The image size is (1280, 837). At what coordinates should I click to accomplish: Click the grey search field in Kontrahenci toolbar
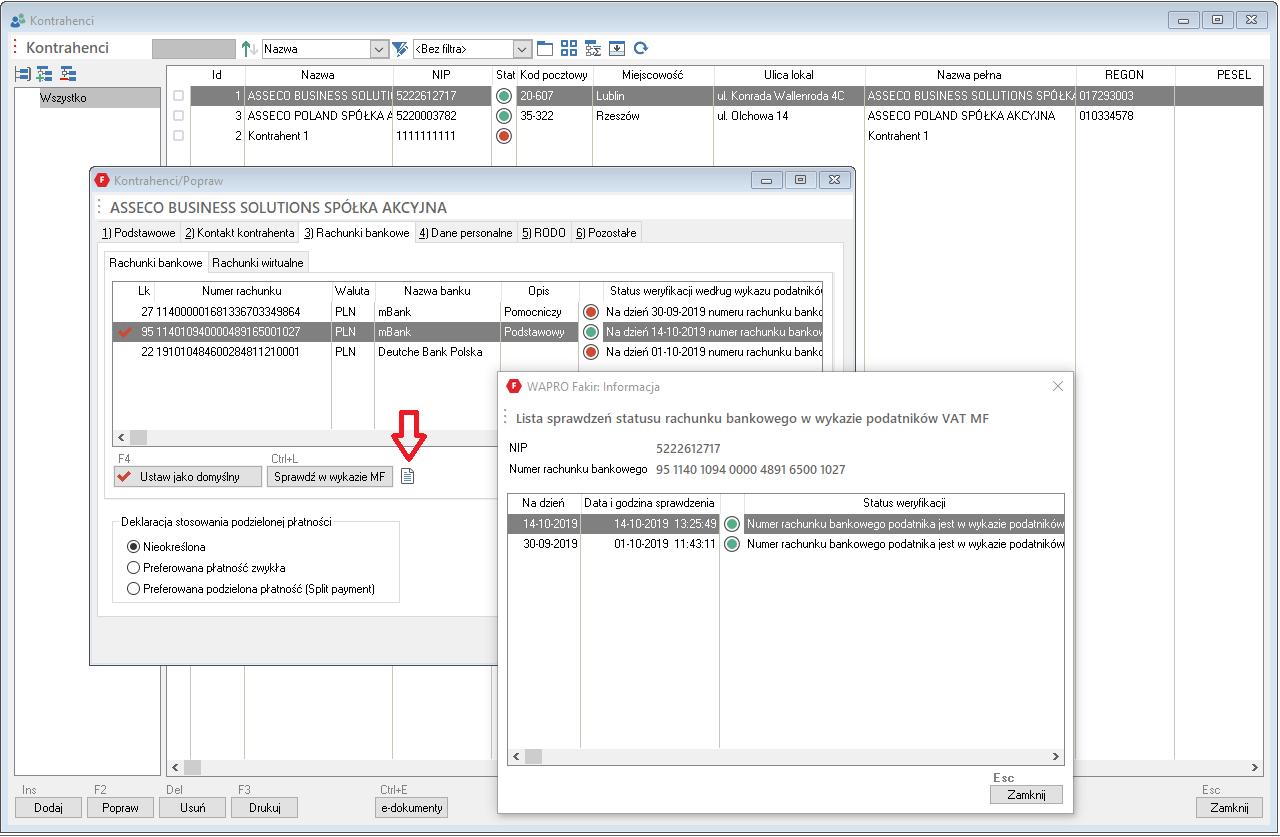point(193,48)
